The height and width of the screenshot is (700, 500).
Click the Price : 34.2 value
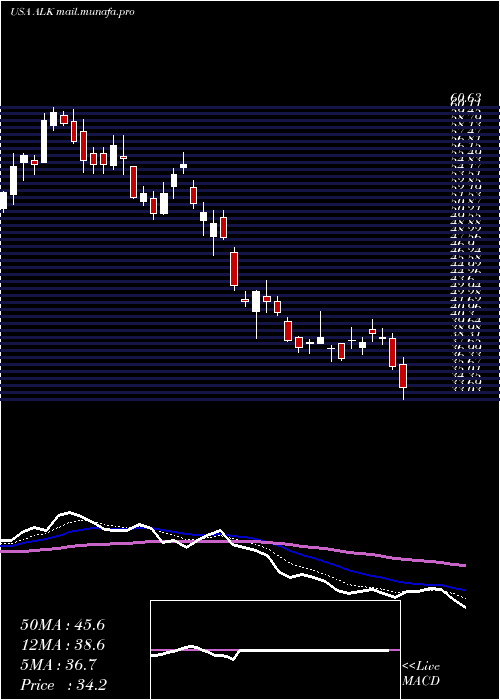coord(63,684)
